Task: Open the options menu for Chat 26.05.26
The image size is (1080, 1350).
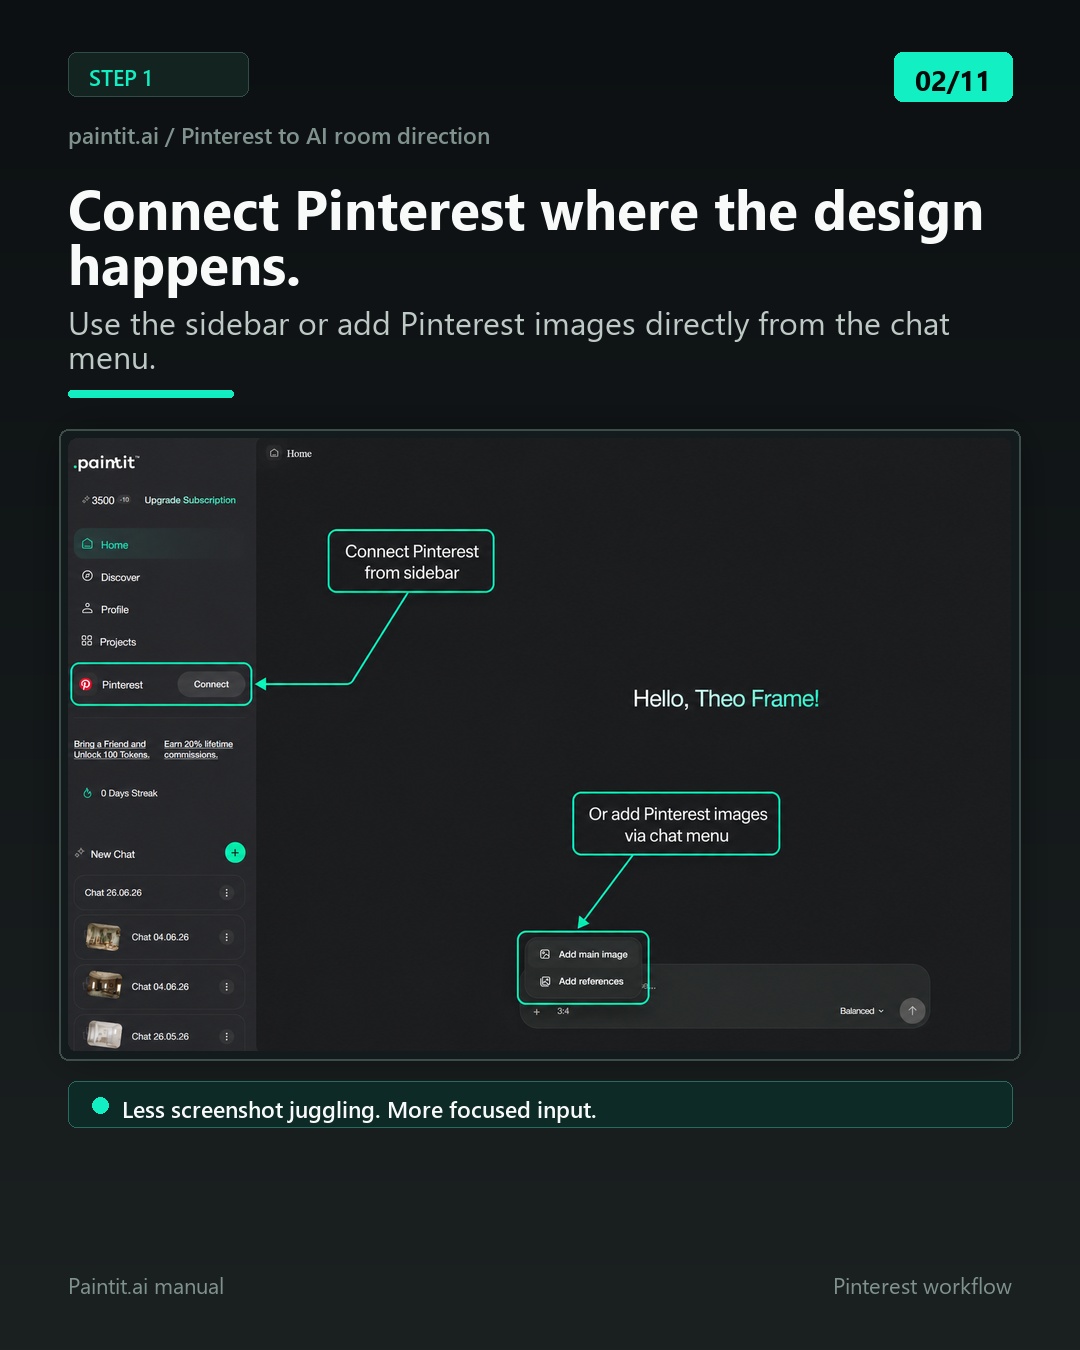Action: [x=227, y=1036]
